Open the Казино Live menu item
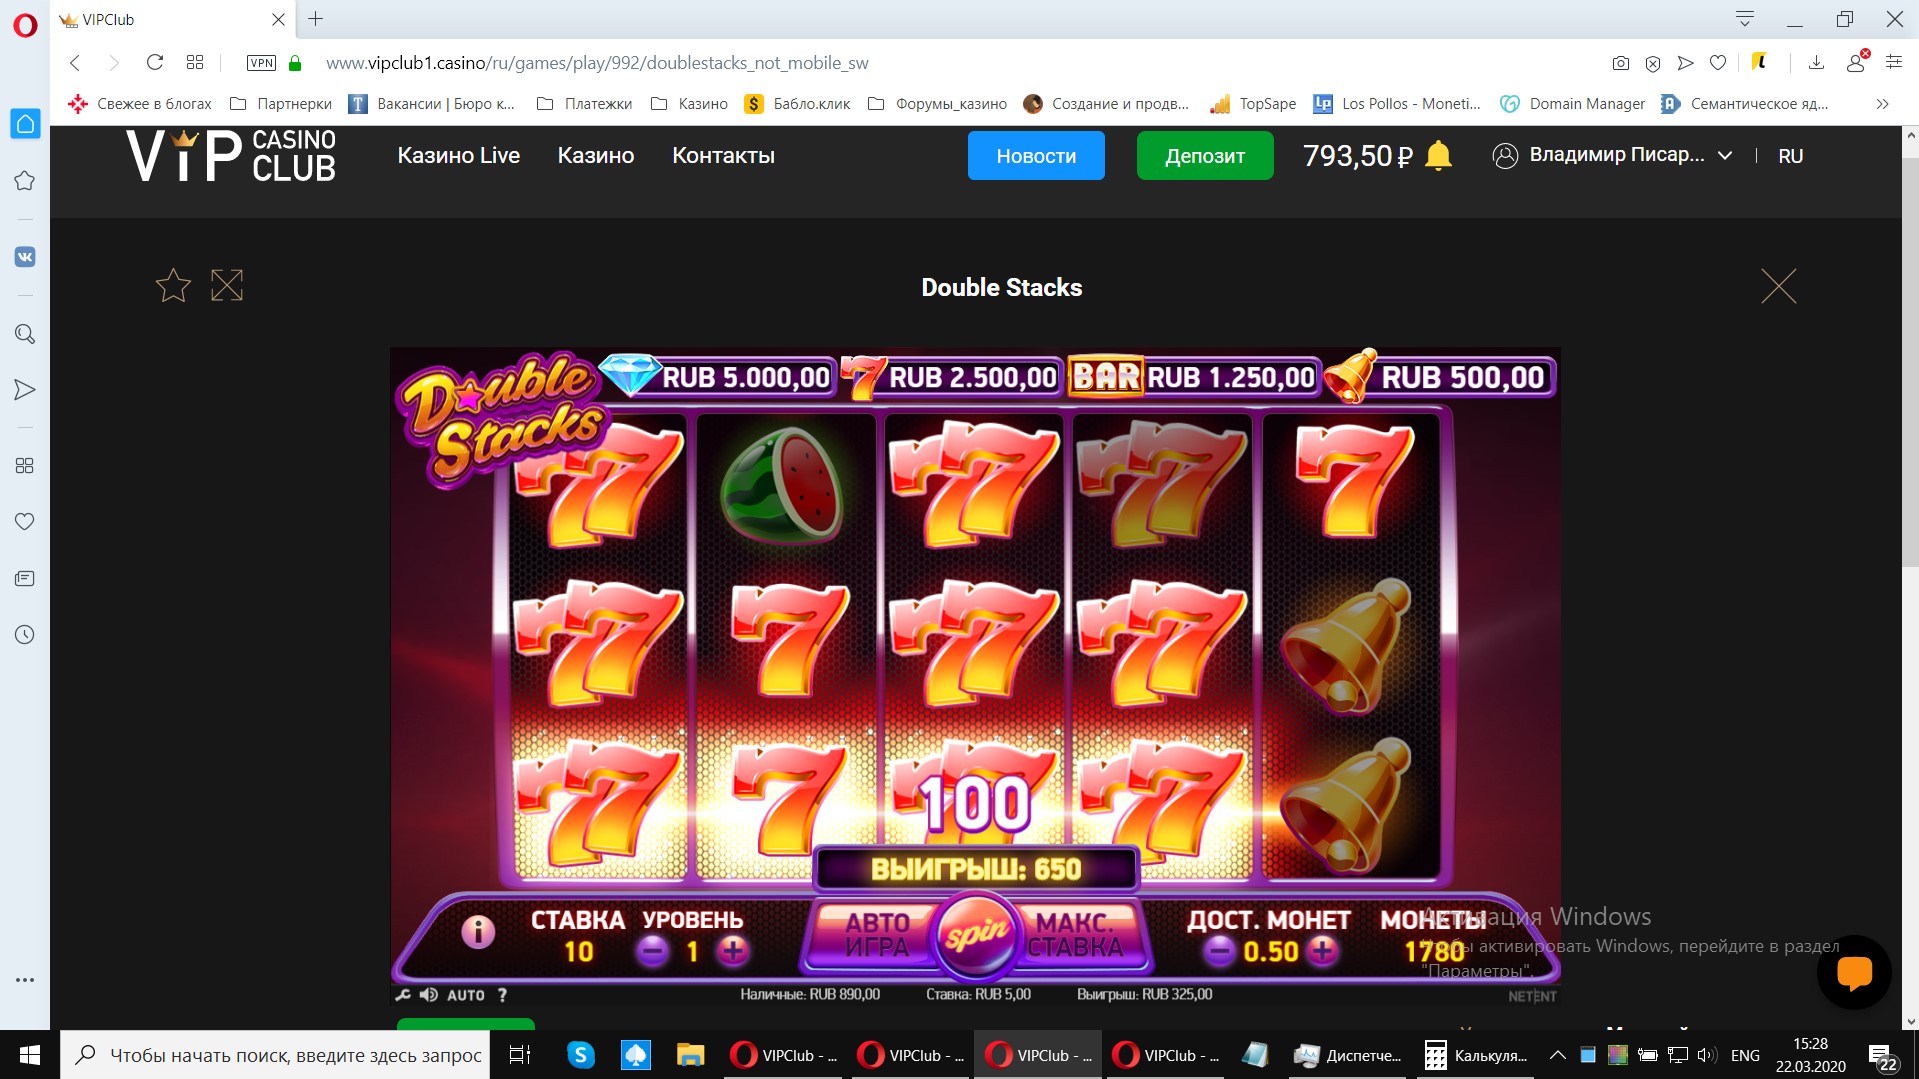This screenshot has width=1919, height=1079. (x=459, y=156)
